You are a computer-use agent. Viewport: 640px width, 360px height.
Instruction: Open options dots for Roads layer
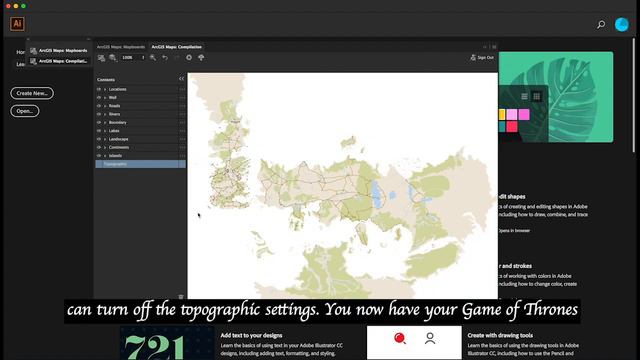182,106
